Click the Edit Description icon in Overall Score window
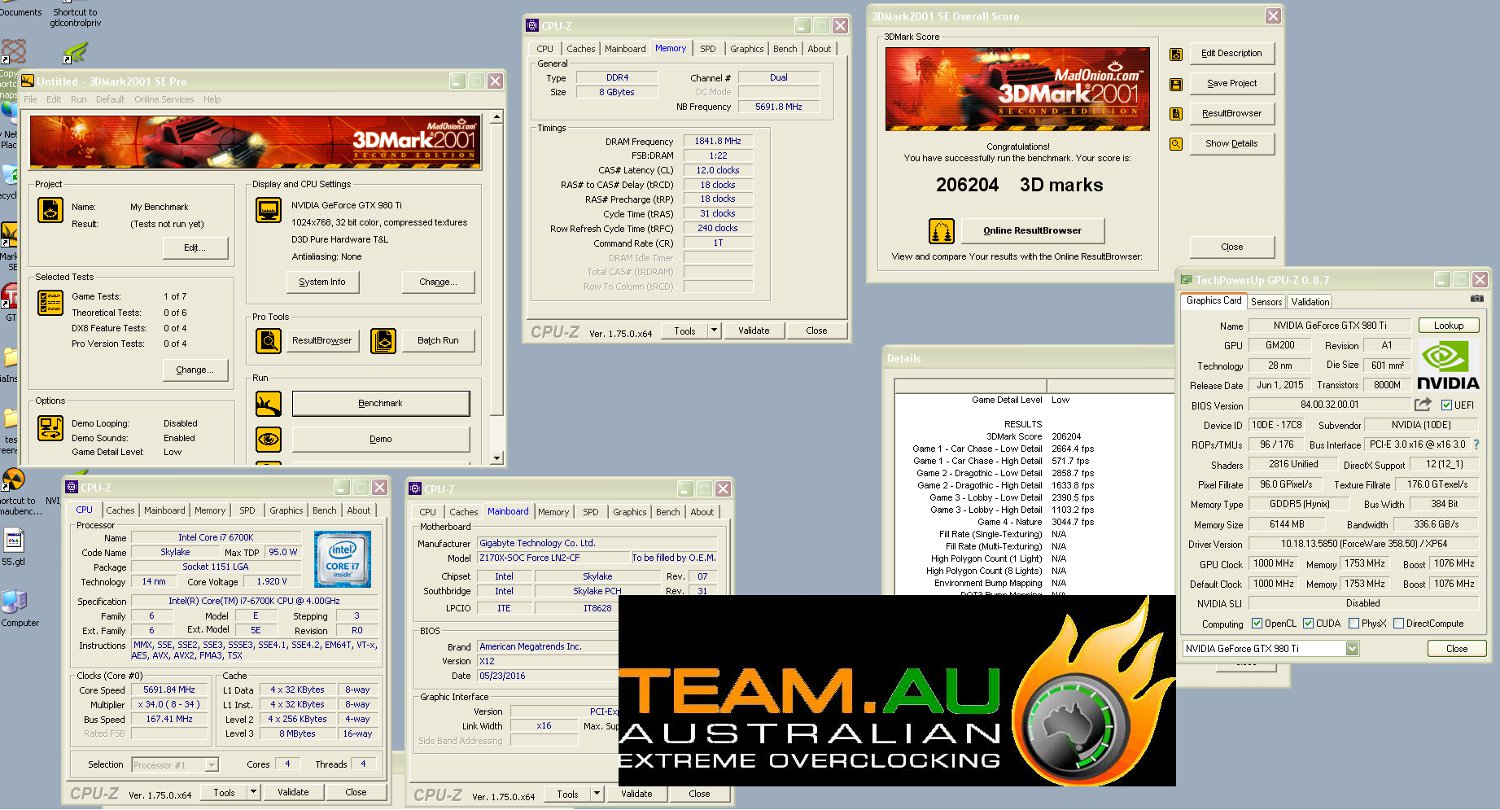The height and width of the screenshot is (810, 1500). [x=1176, y=54]
